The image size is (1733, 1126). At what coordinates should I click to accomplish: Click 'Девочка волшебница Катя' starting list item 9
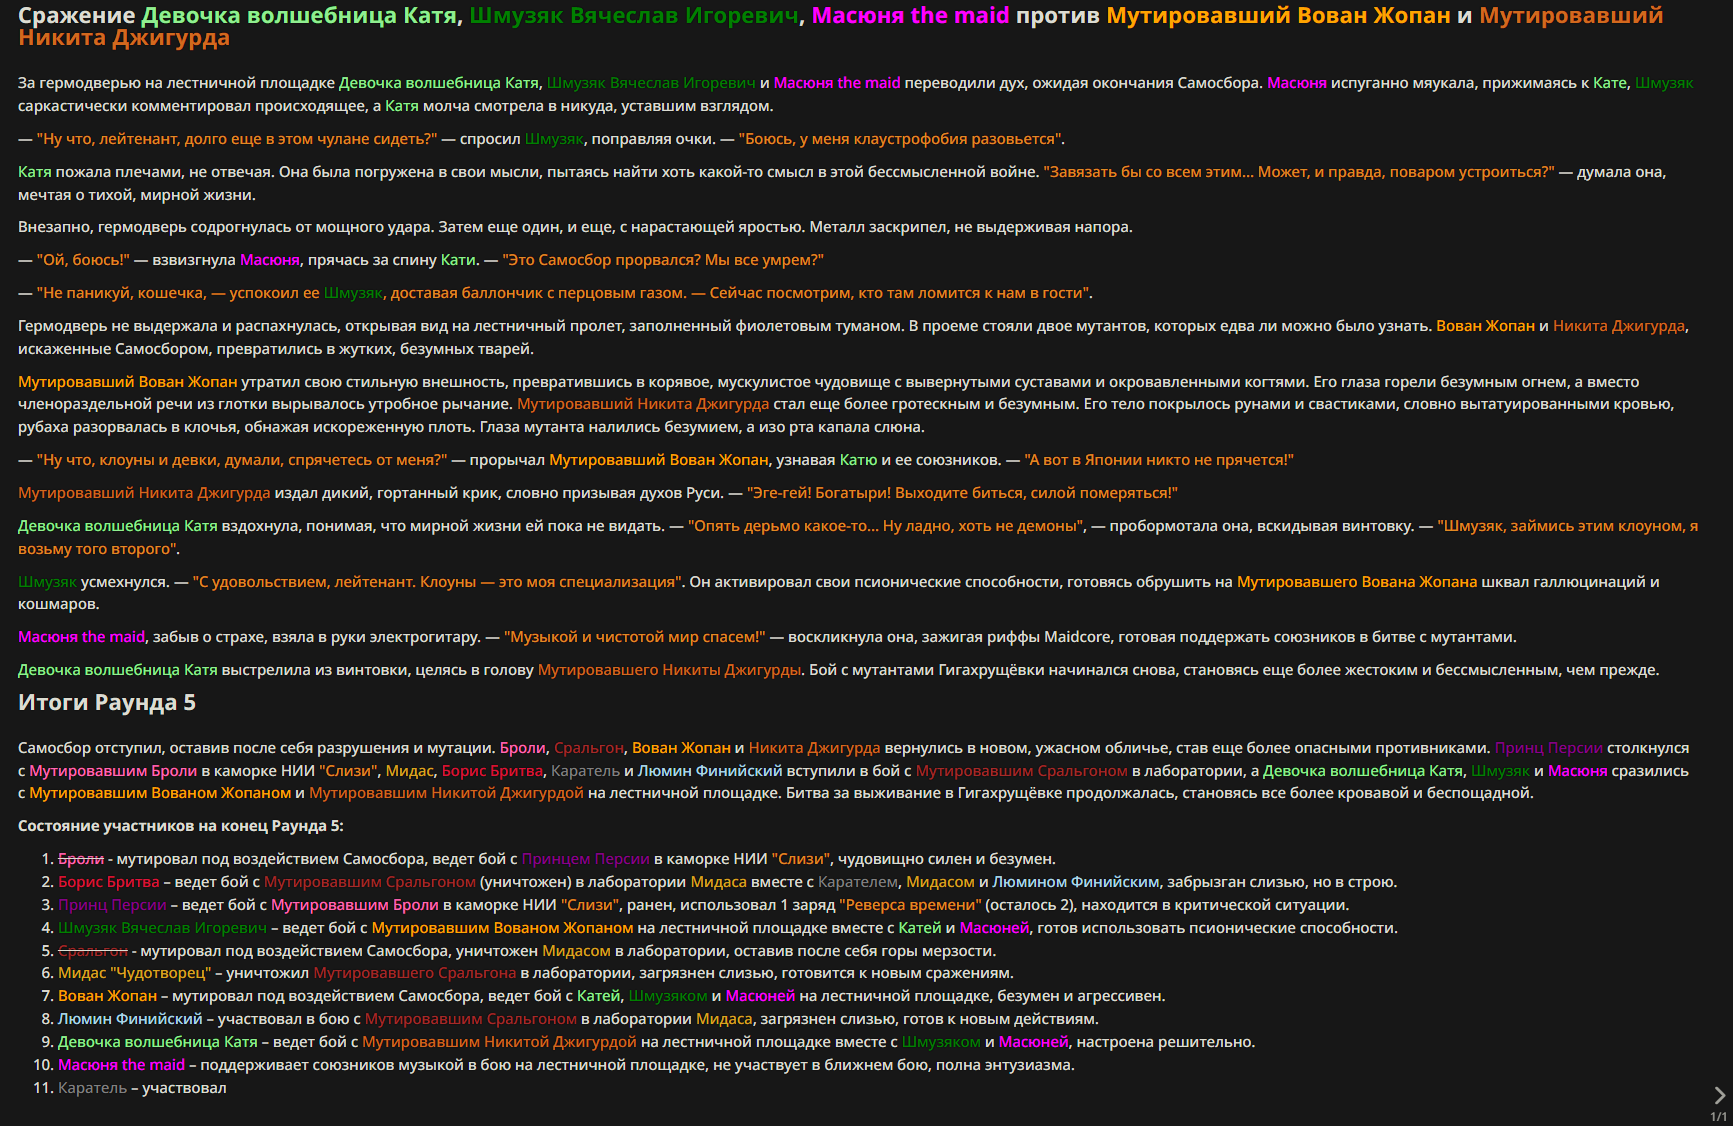tap(158, 1042)
